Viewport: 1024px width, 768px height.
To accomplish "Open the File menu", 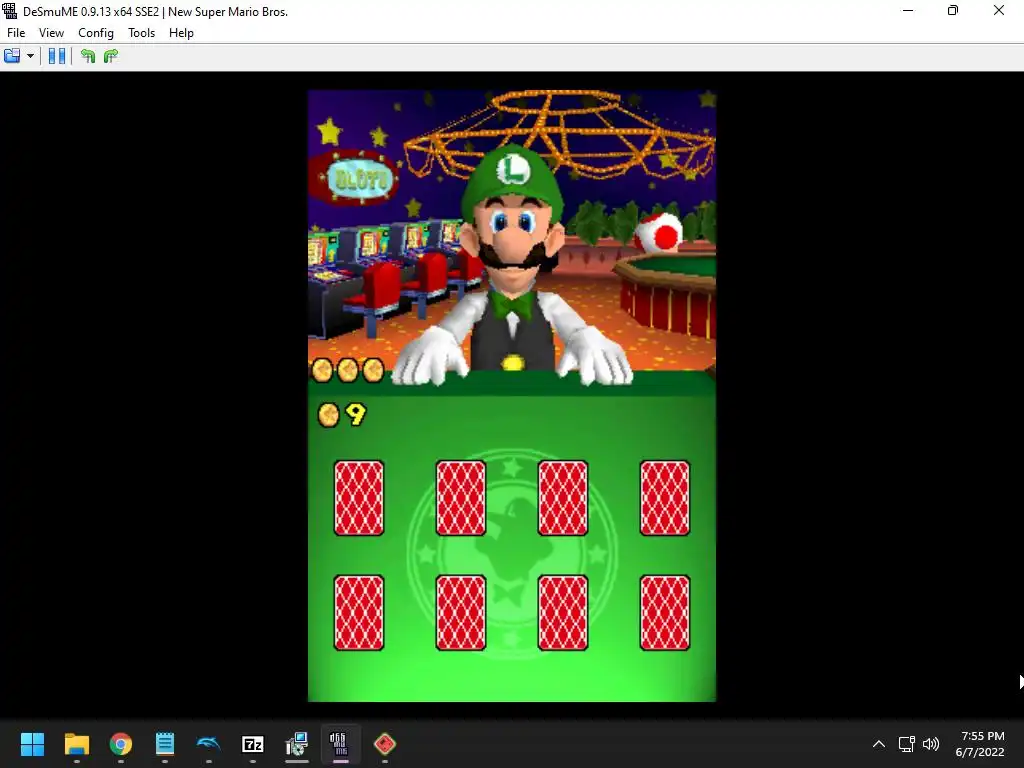I will pos(16,33).
